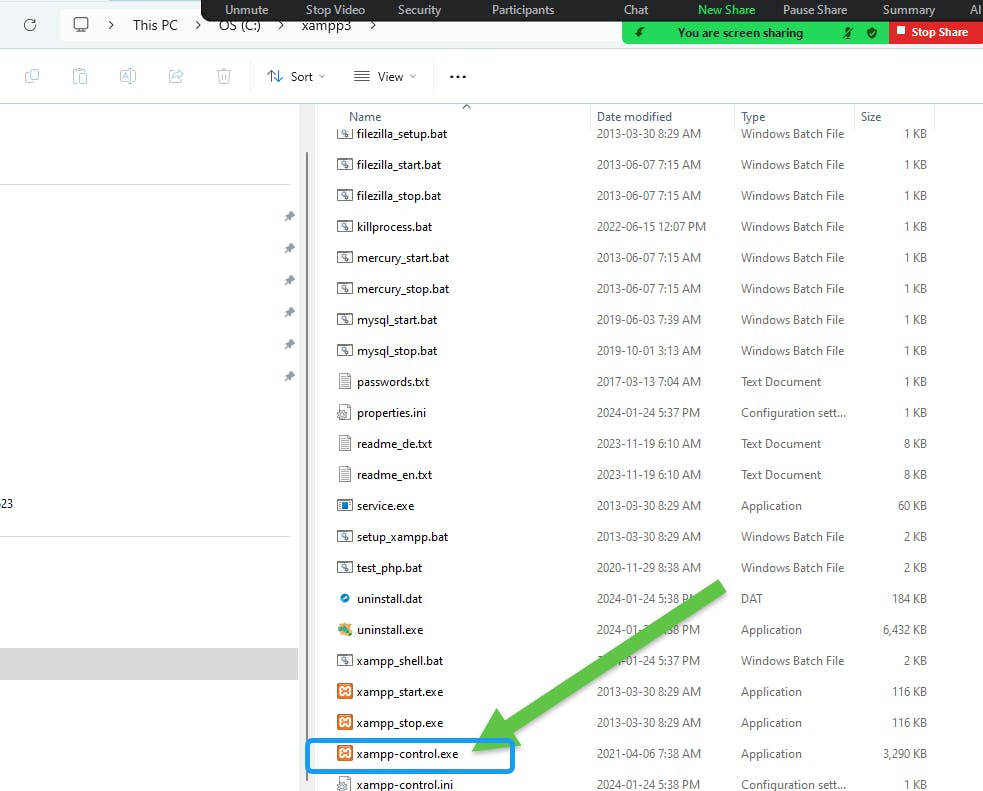983x791 pixels.
Task: Click Unmute in the Zoom toolbar
Action: pos(246,10)
